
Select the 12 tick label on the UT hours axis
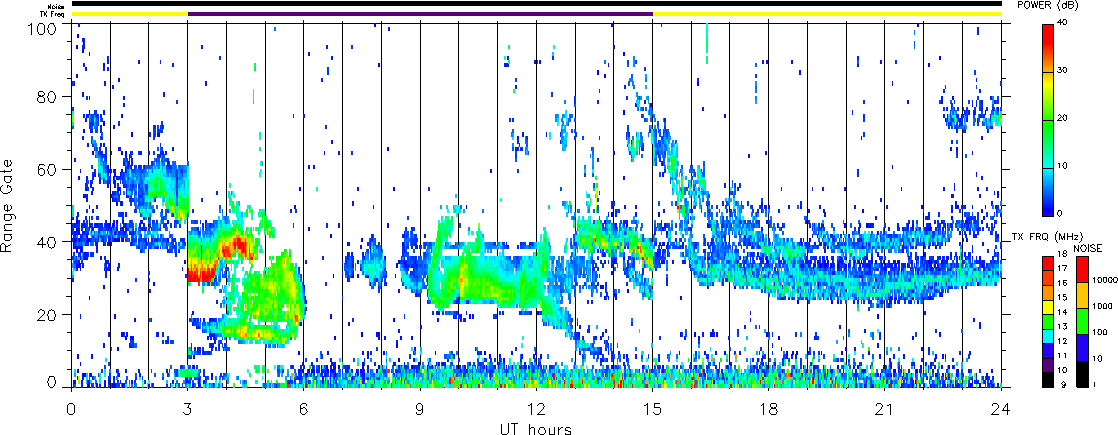(536, 410)
